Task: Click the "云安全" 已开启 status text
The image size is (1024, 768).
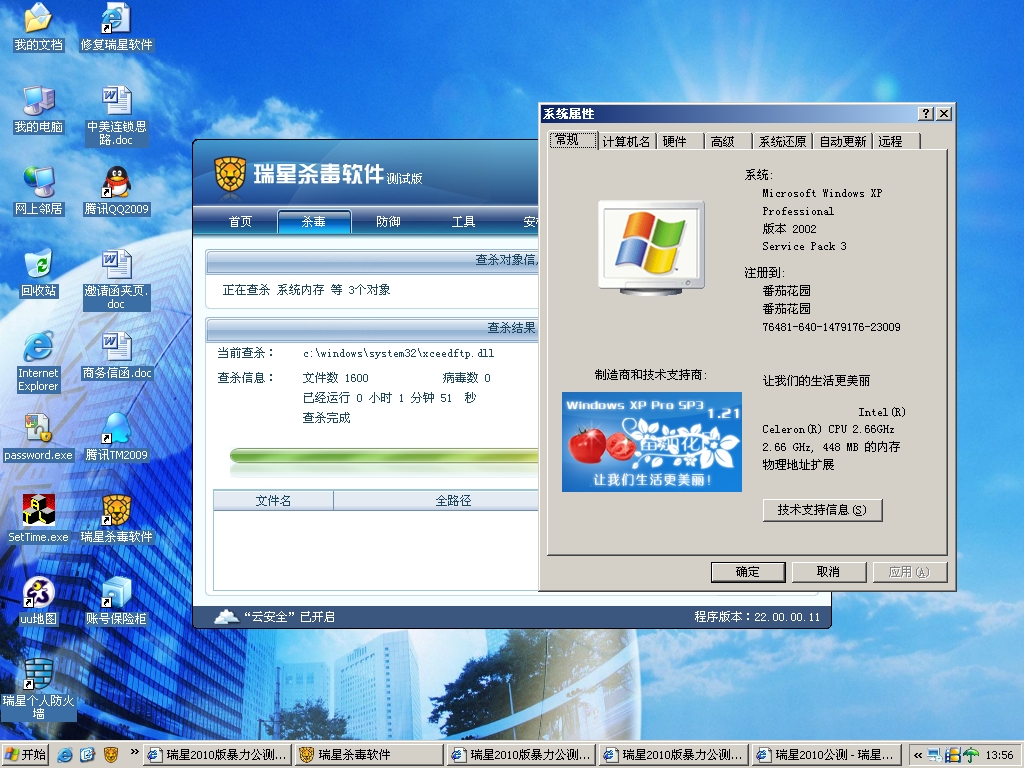Action: pos(289,616)
